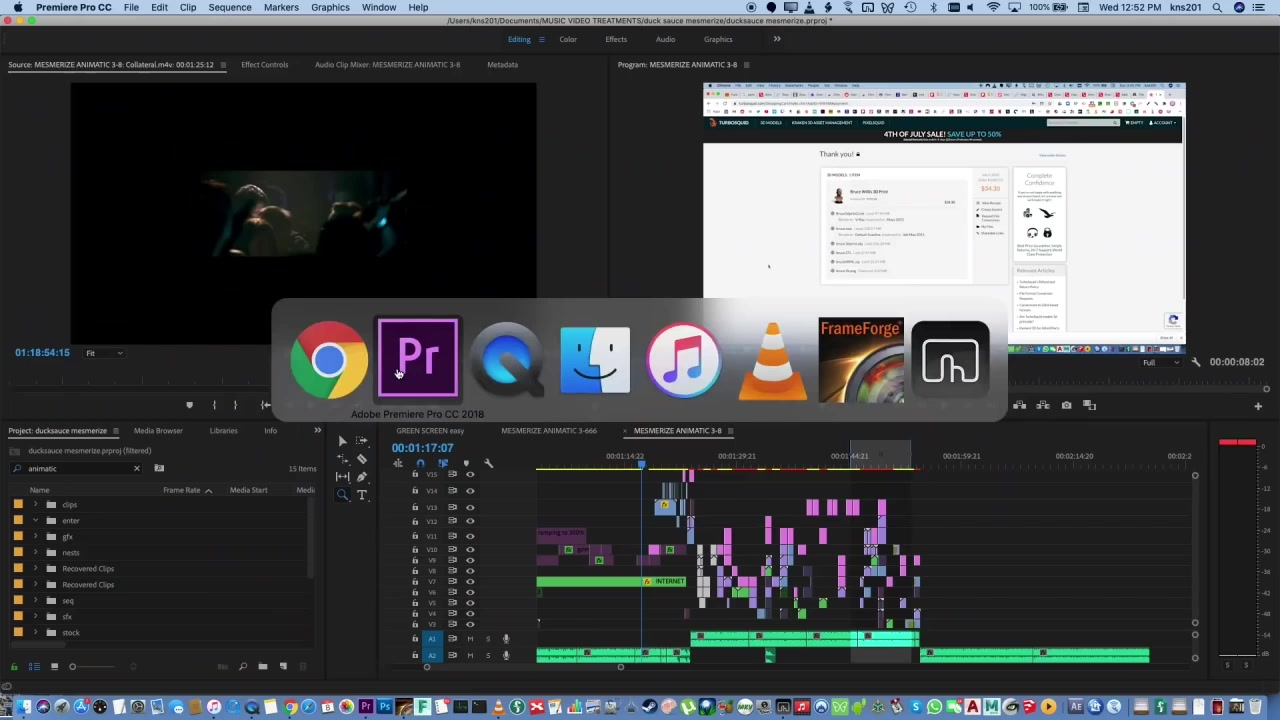Toggle V15 track output eye
This screenshot has height=720, width=1280.
470,475
